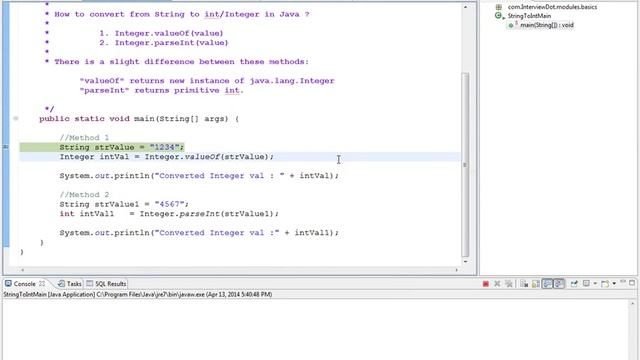Image resolution: width=640 pixels, height=360 pixels.
Task: Click the line String strValue1 = "4567";
Action: point(124,204)
